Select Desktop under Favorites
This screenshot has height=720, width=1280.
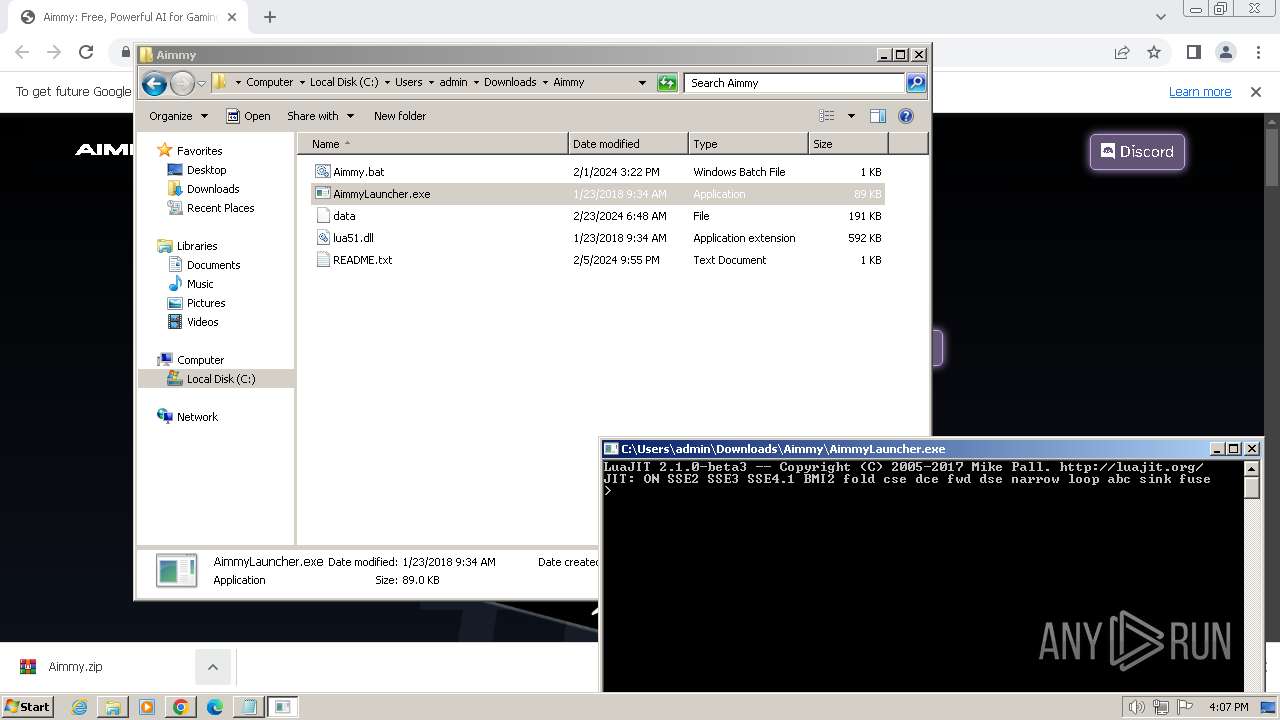click(206, 170)
